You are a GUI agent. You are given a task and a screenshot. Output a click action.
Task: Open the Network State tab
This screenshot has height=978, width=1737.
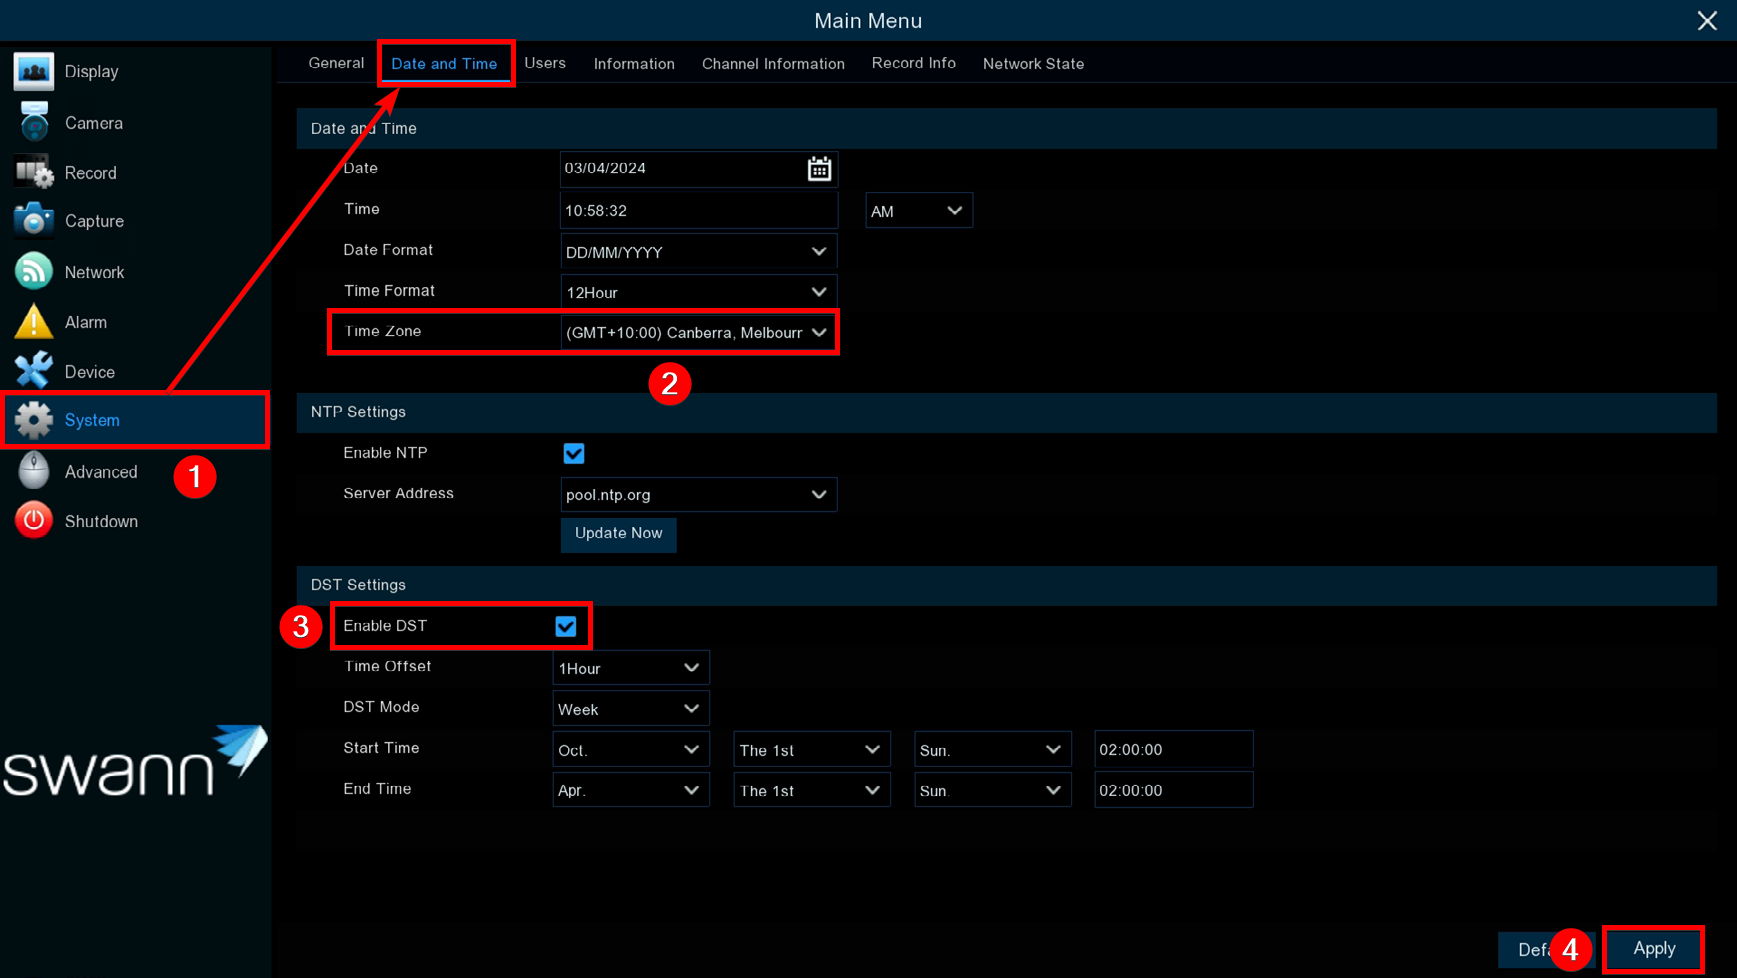pyautogui.click(x=1033, y=64)
